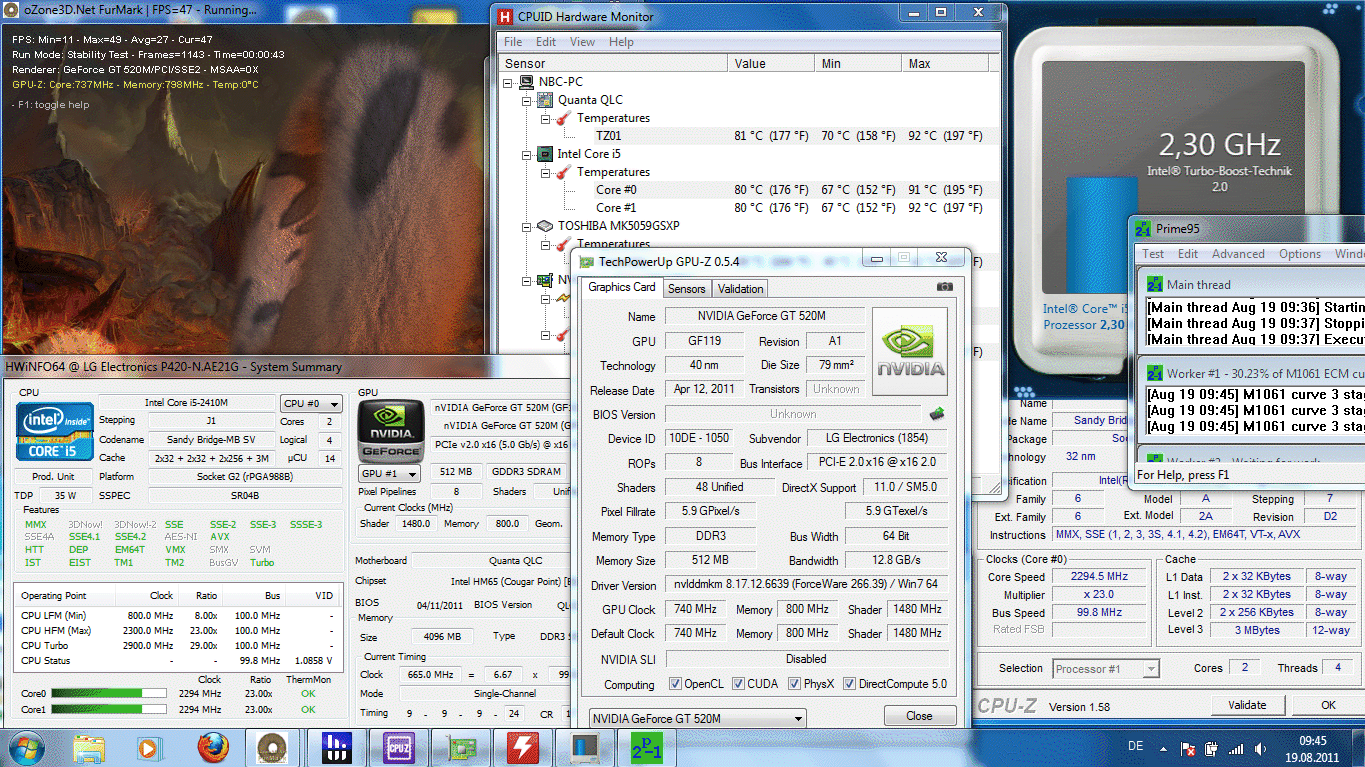
Task: Open Prime95 Test menu
Action: click(1153, 254)
